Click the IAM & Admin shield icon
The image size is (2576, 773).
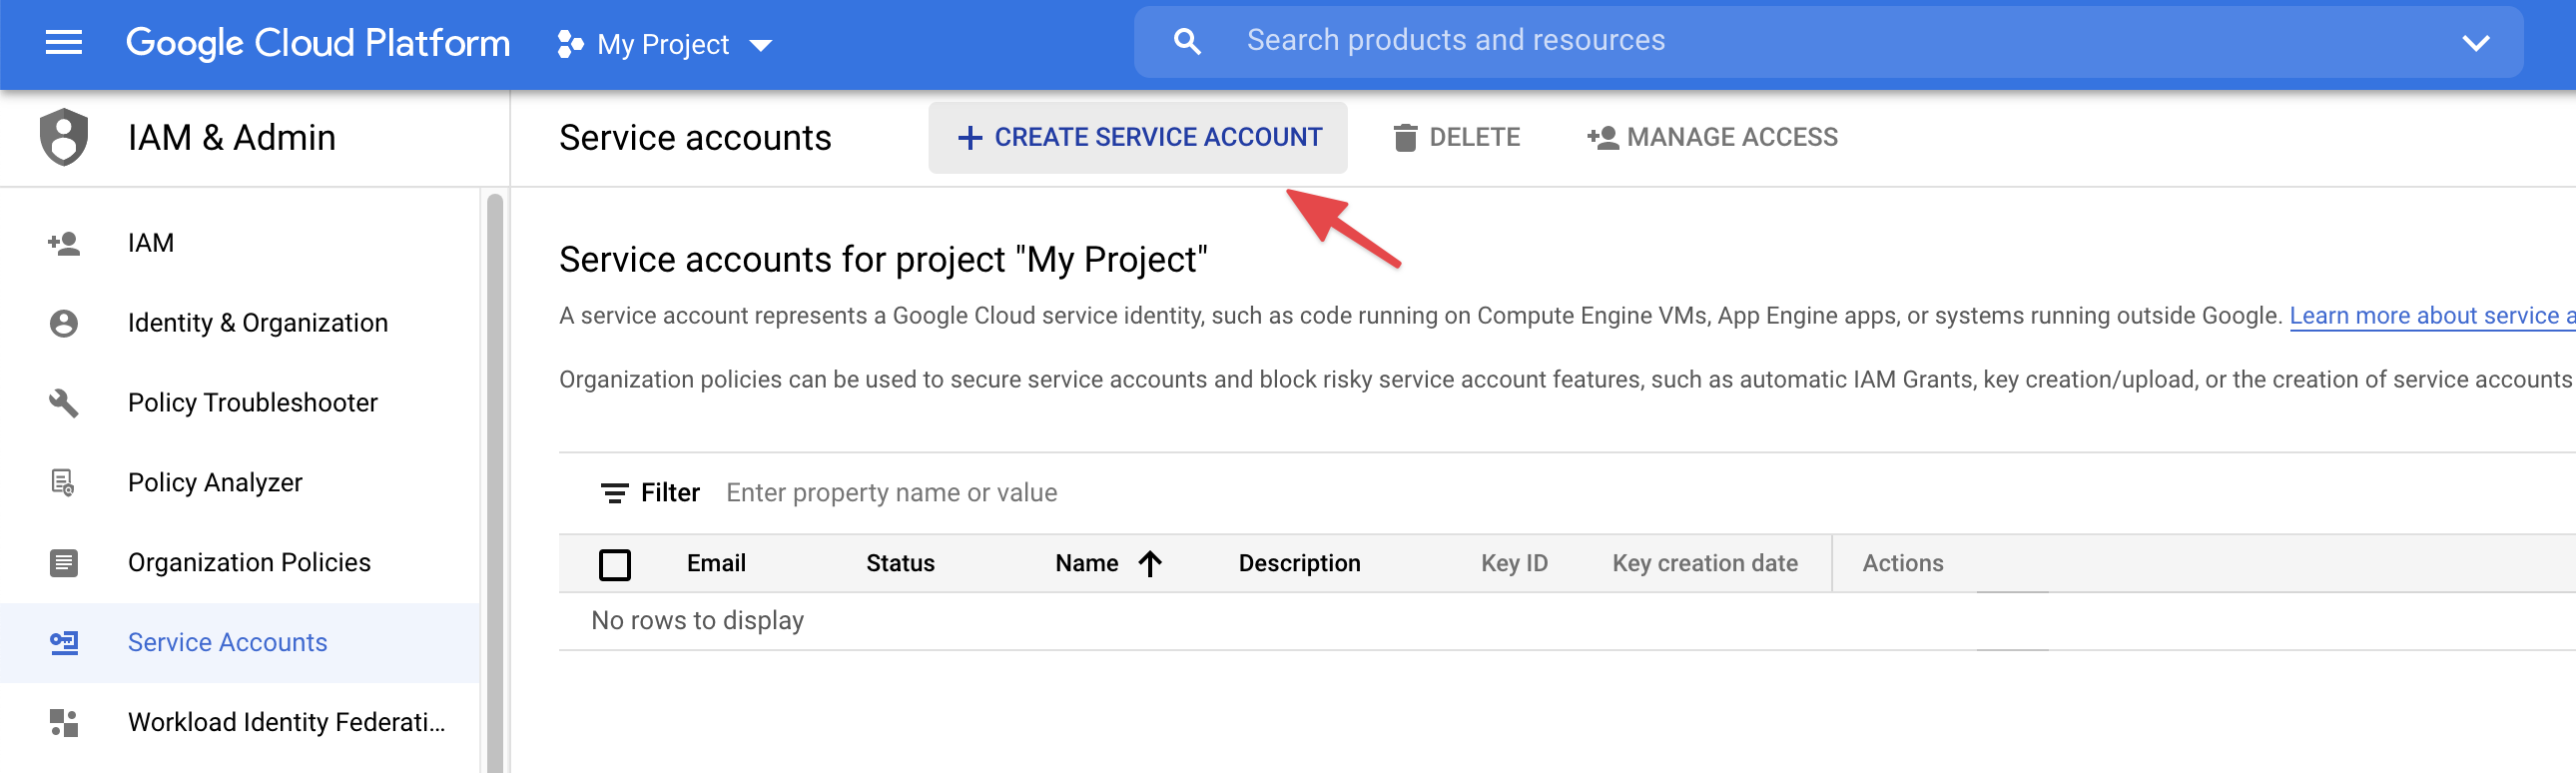(x=64, y=137)
